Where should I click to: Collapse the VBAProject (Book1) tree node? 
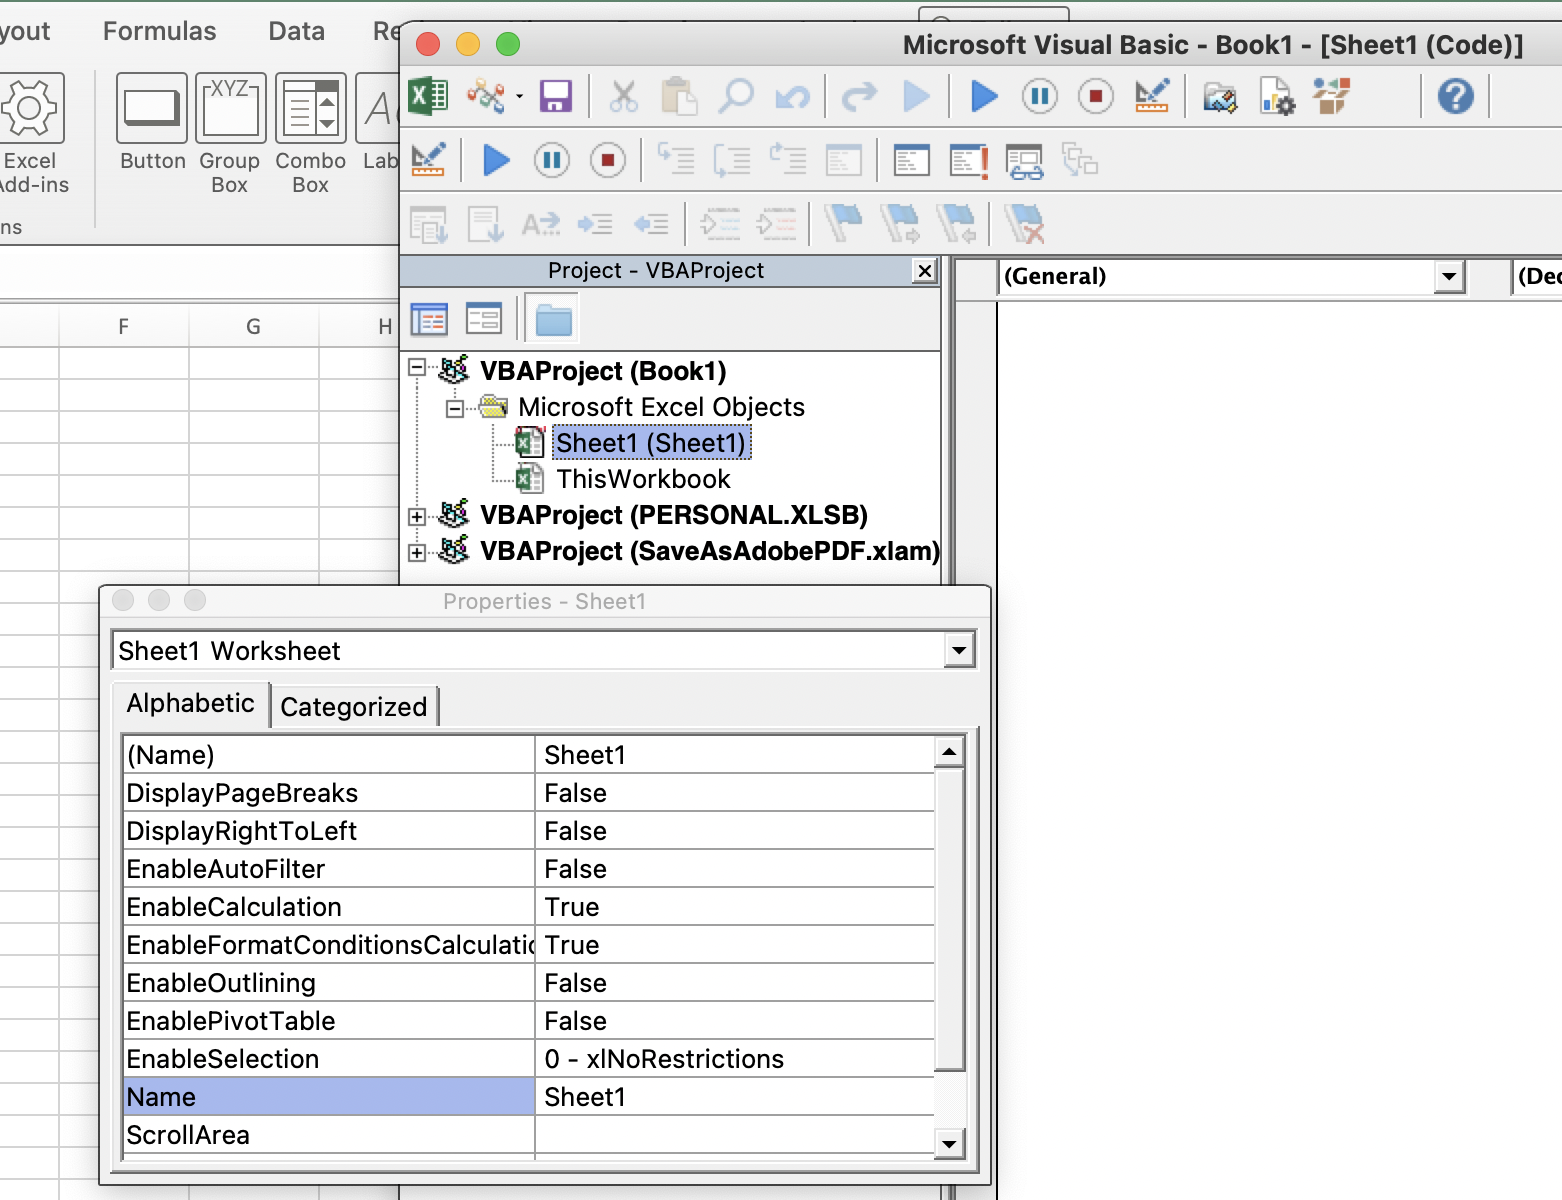pyautogui.click(x=417, y=368)
